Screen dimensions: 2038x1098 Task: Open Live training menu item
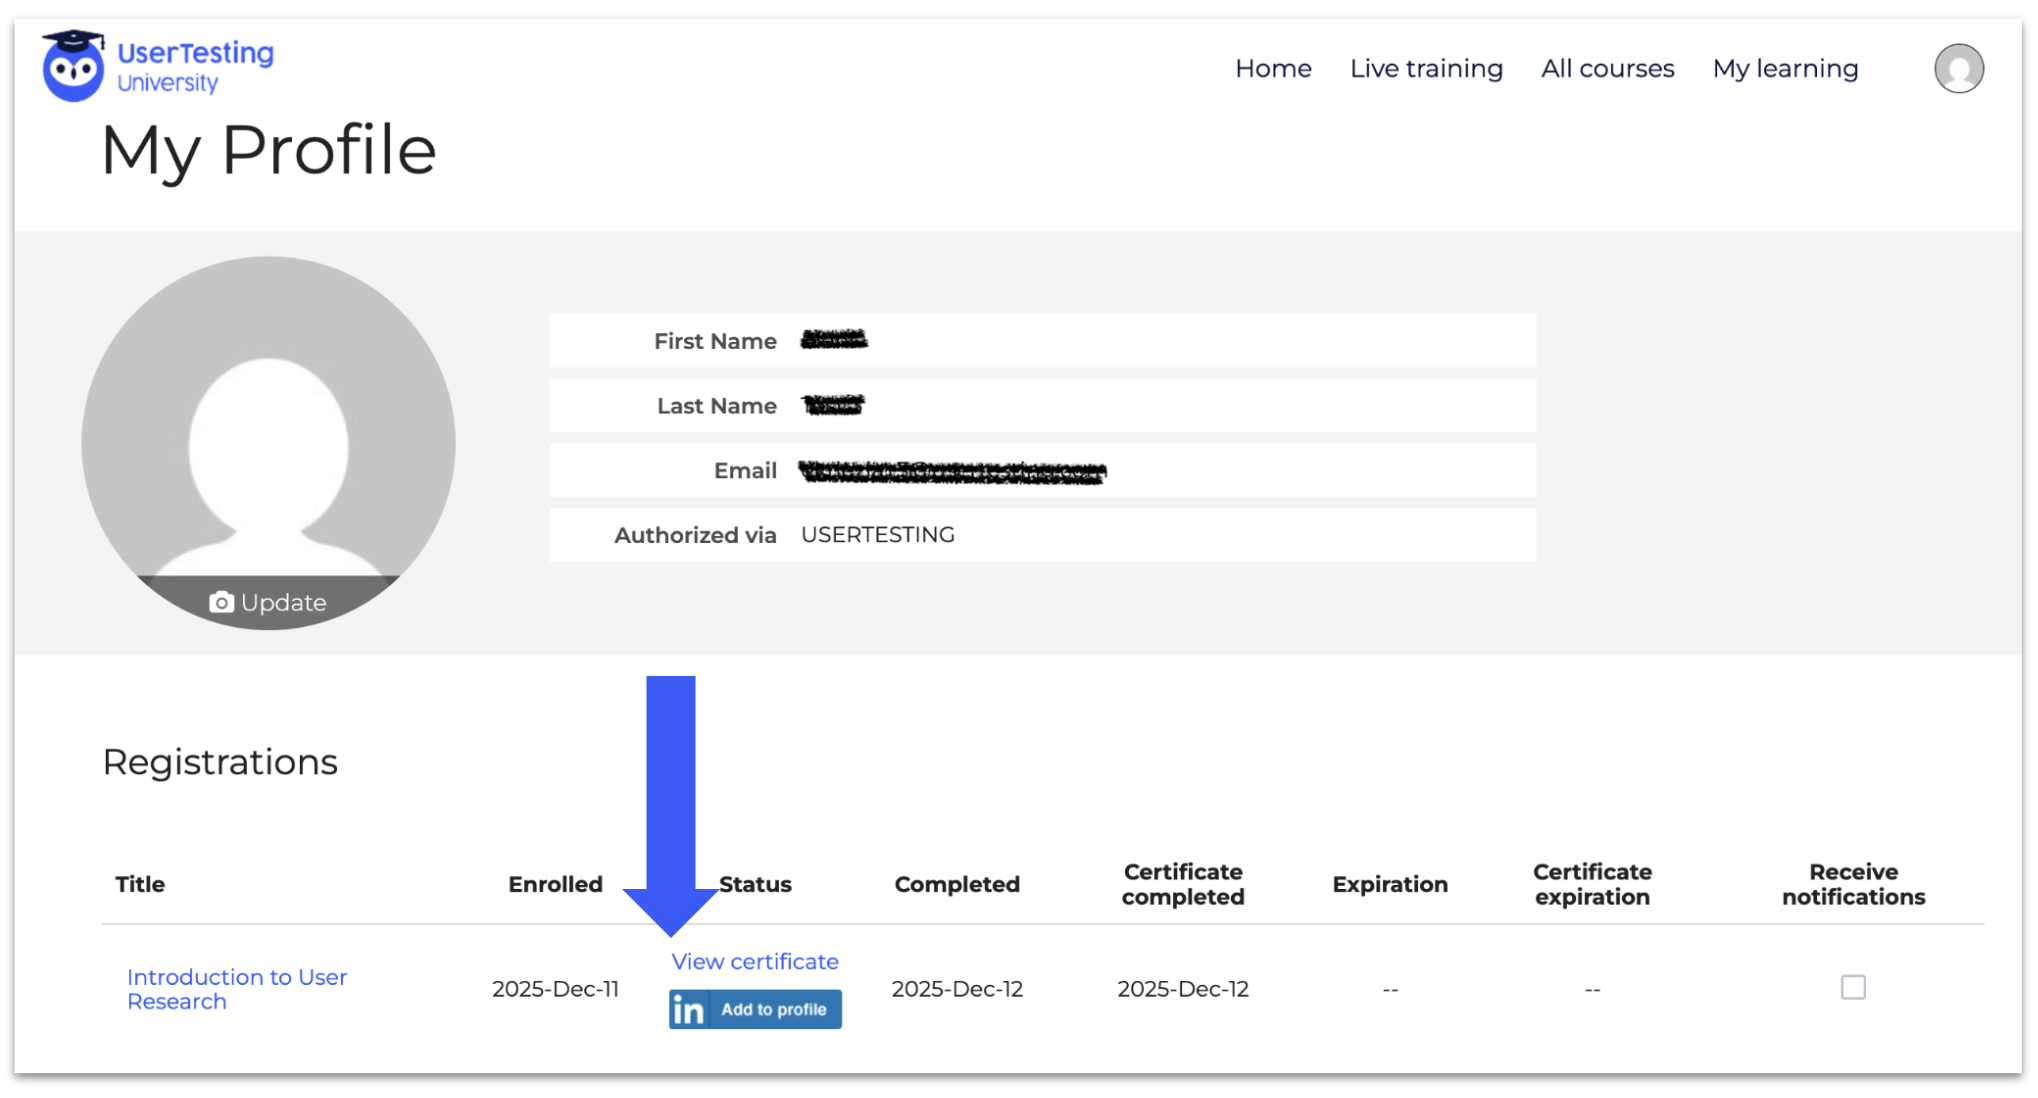coord(1425,69)
